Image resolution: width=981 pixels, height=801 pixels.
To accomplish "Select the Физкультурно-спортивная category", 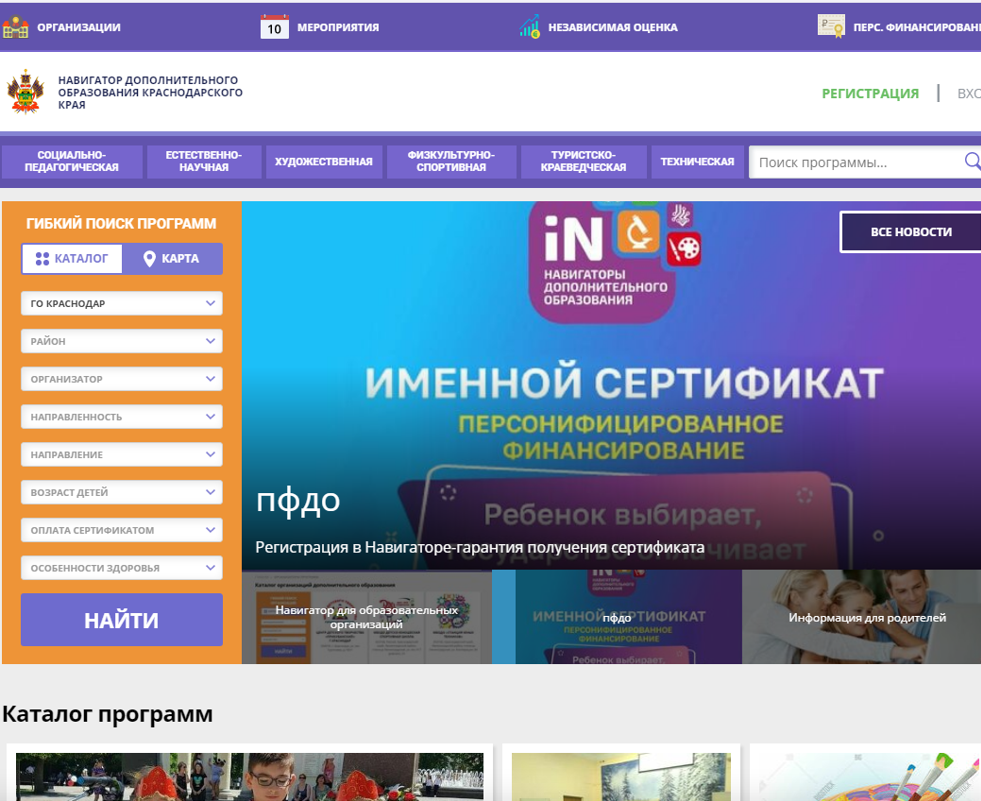I will tap(451, 161).
